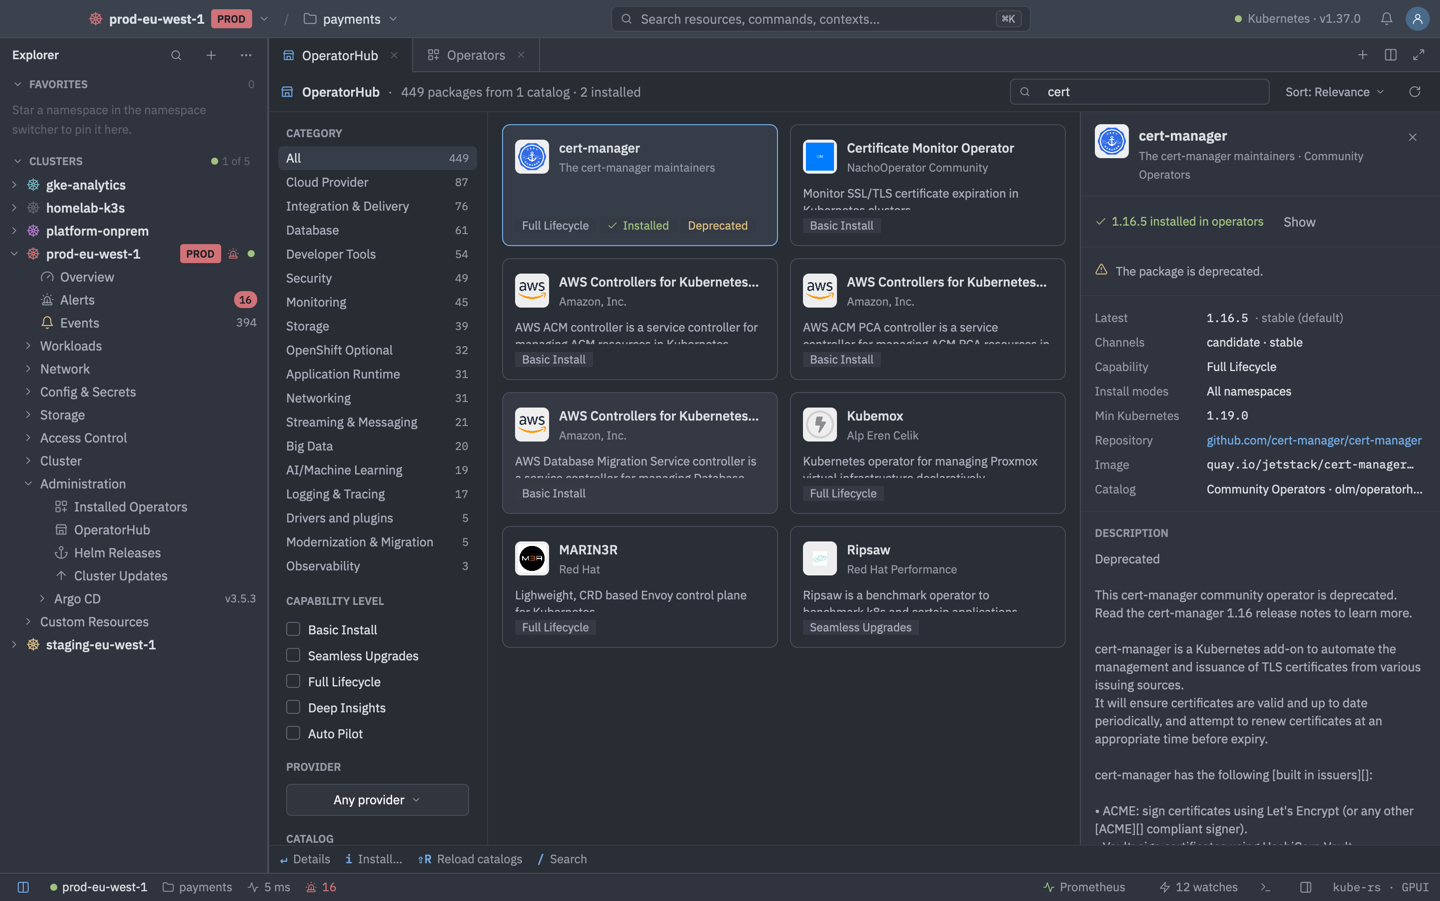The width and height of the screenshot is (1440, 901).
Task: Click the cert search field
Action: coord(1139,92)
